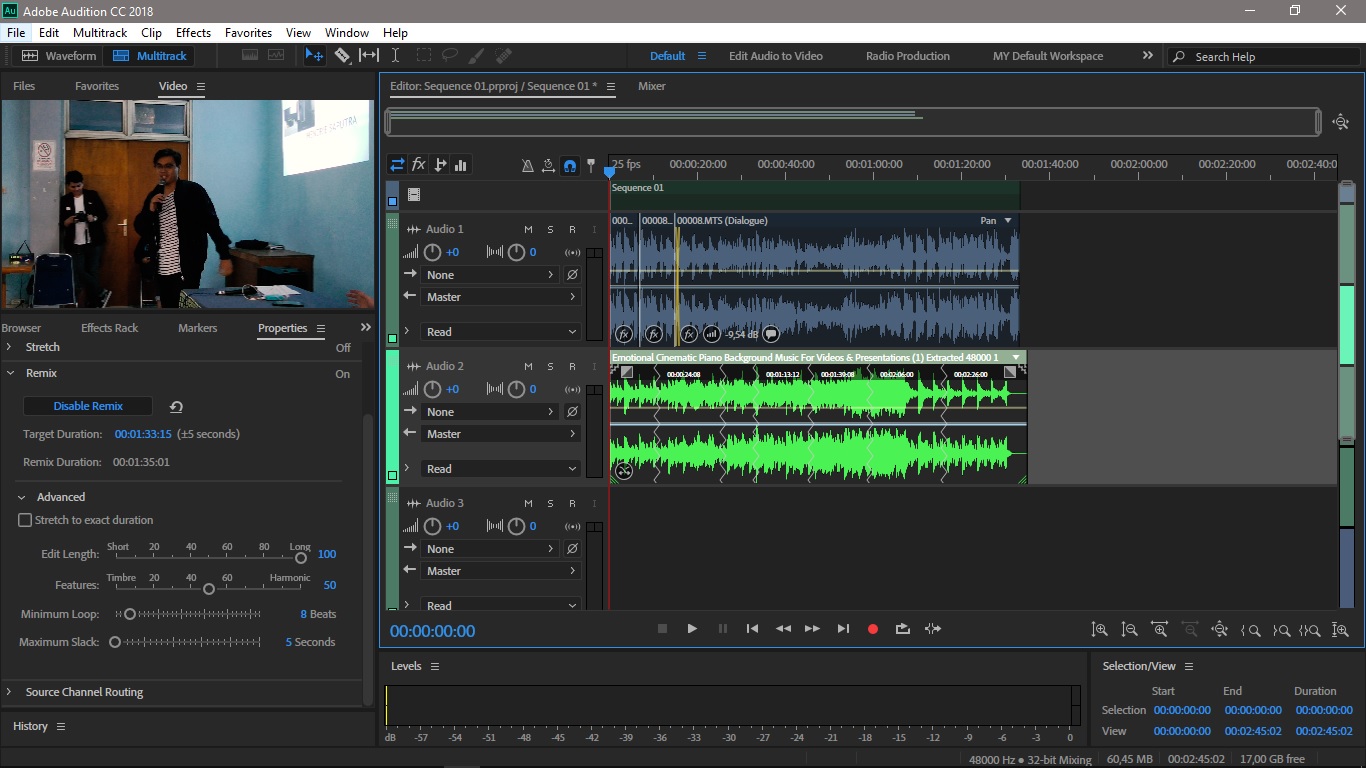Click the Stop button in transport
Screen dimensions: 1366x768
pos(662,629)
